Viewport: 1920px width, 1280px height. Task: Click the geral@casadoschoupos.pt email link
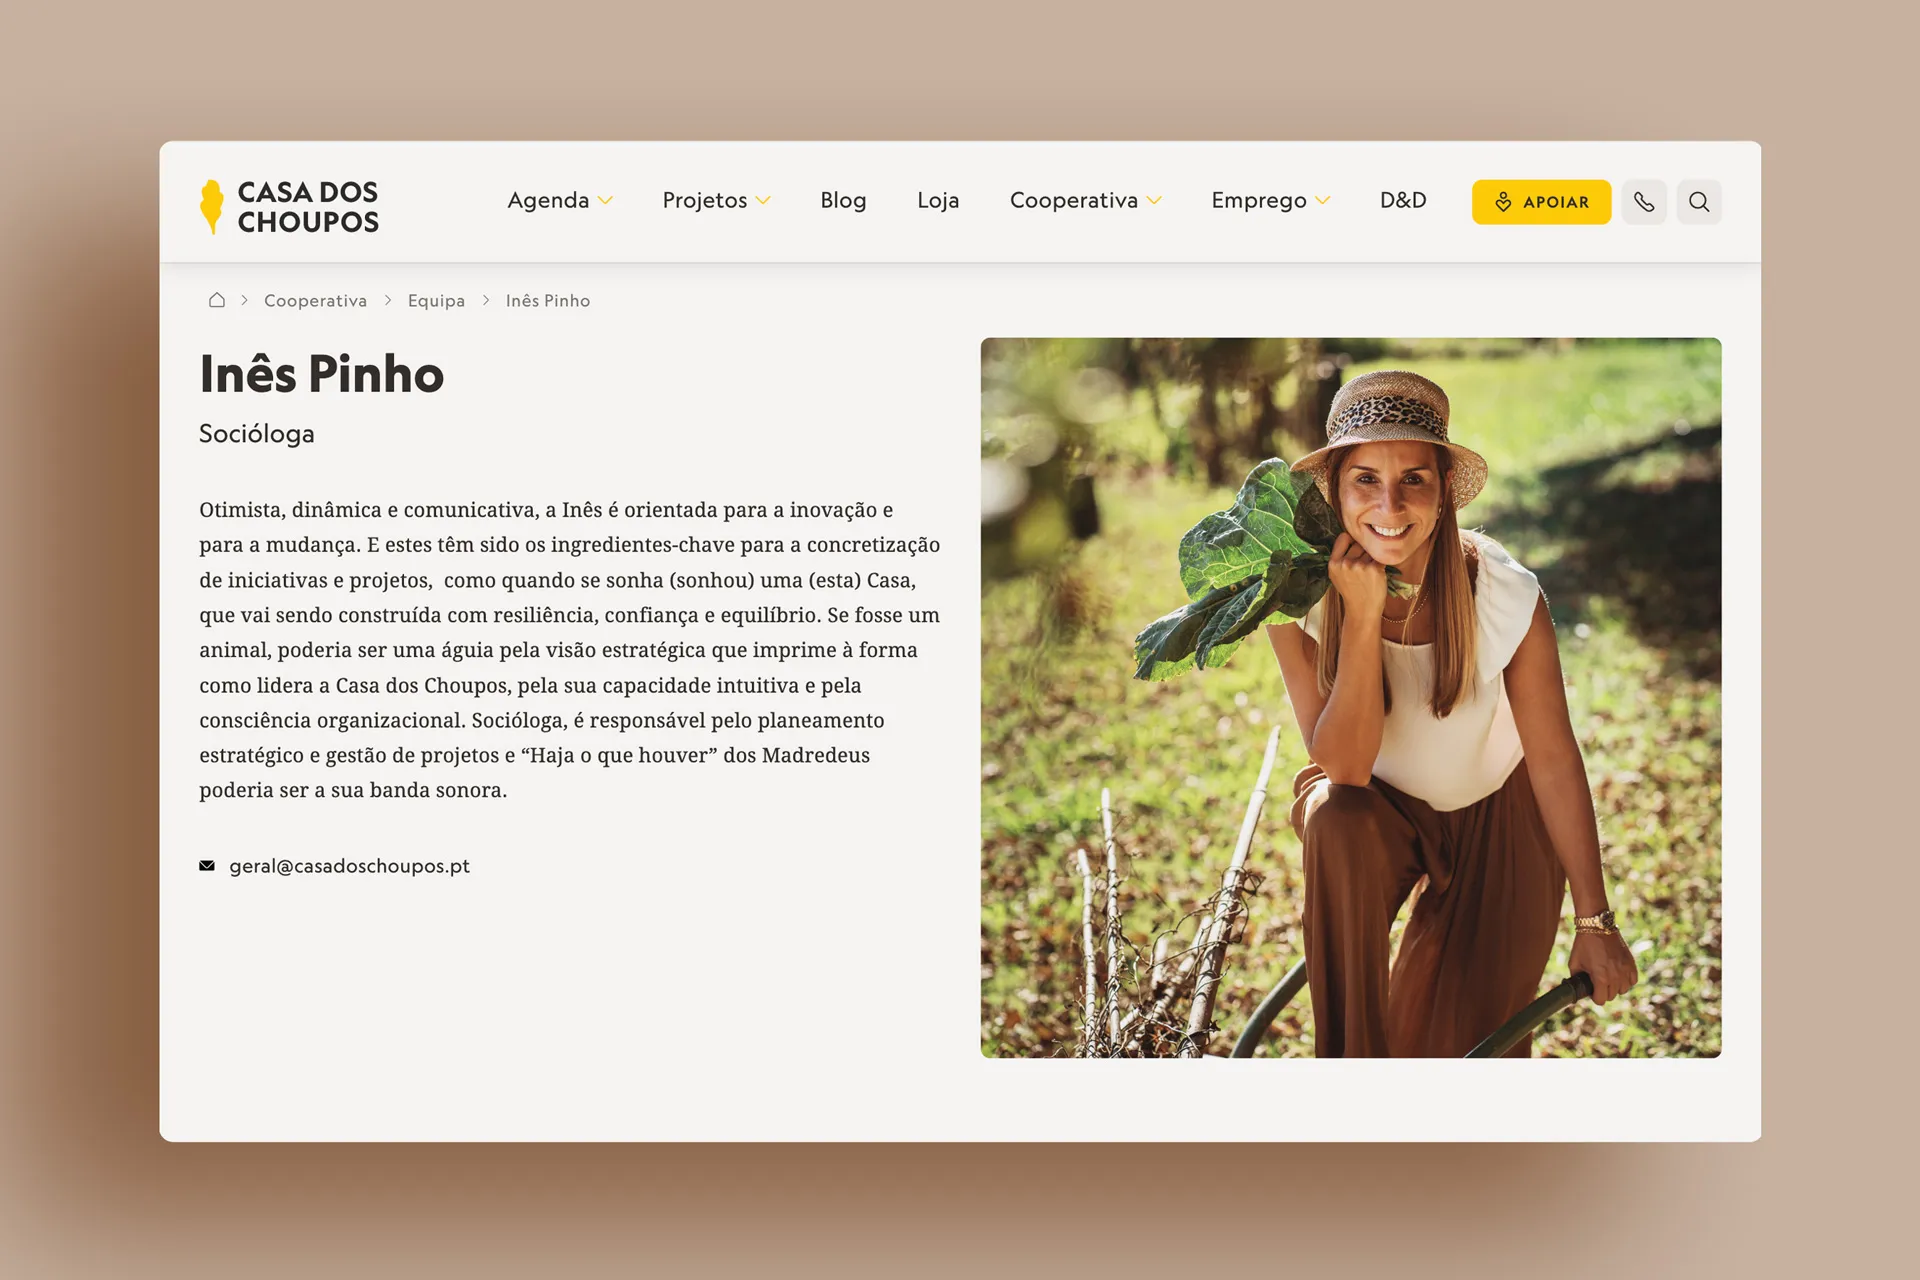[349, 866]
